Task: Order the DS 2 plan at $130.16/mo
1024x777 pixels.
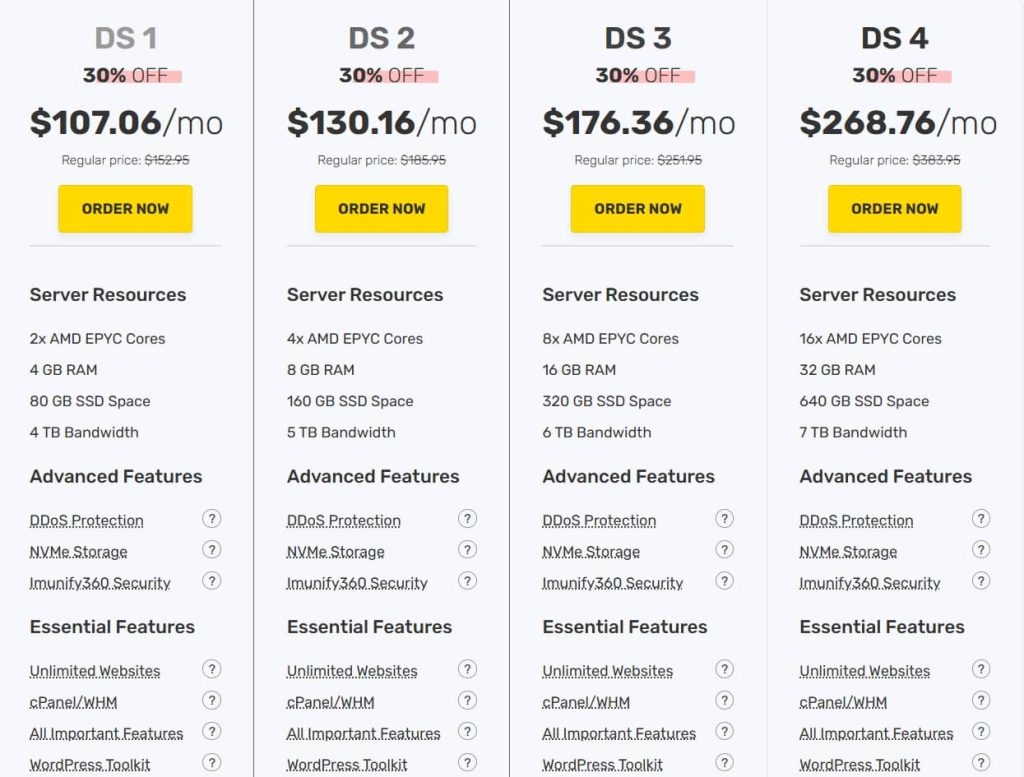Action: 381,209
